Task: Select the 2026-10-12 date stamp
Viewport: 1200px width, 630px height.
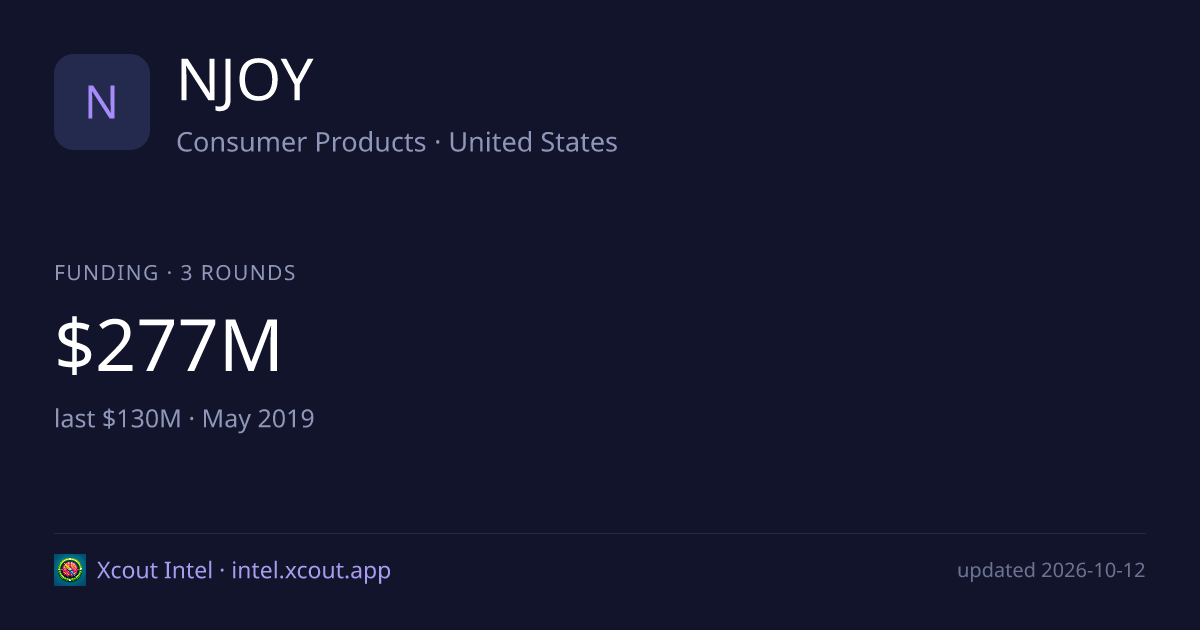Action: click(x=1093, y=570)
